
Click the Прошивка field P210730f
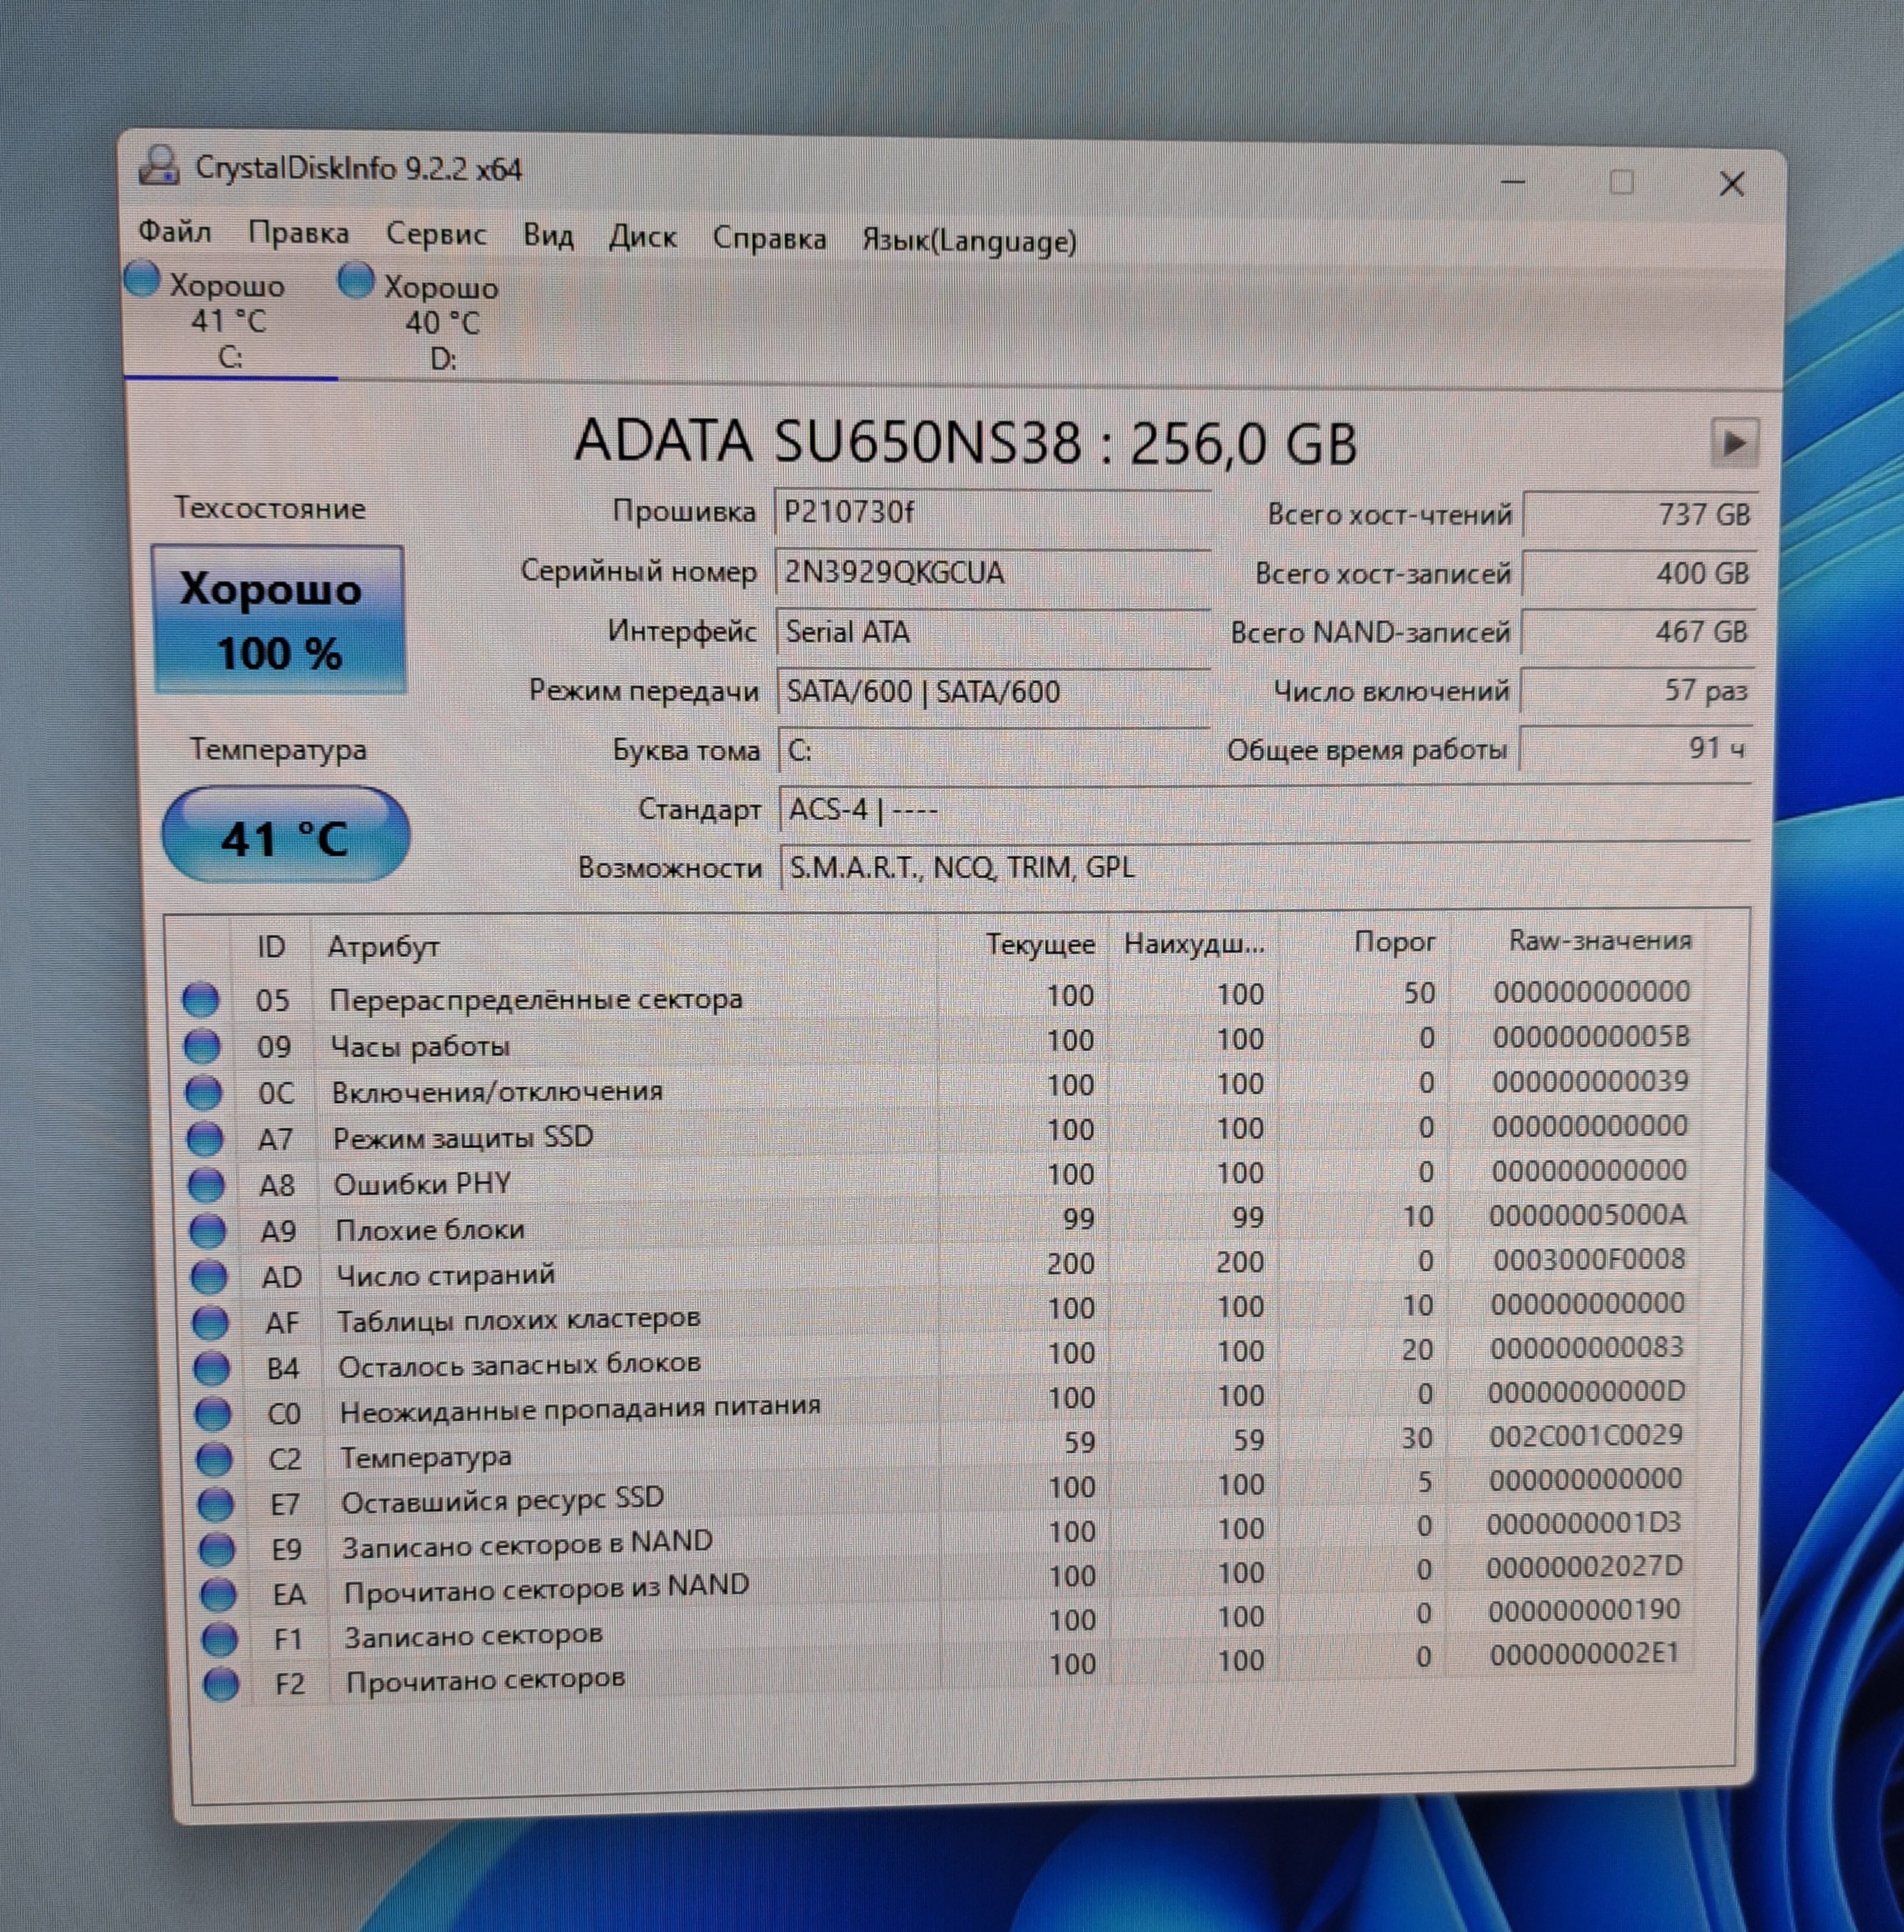tap(990, 512)
